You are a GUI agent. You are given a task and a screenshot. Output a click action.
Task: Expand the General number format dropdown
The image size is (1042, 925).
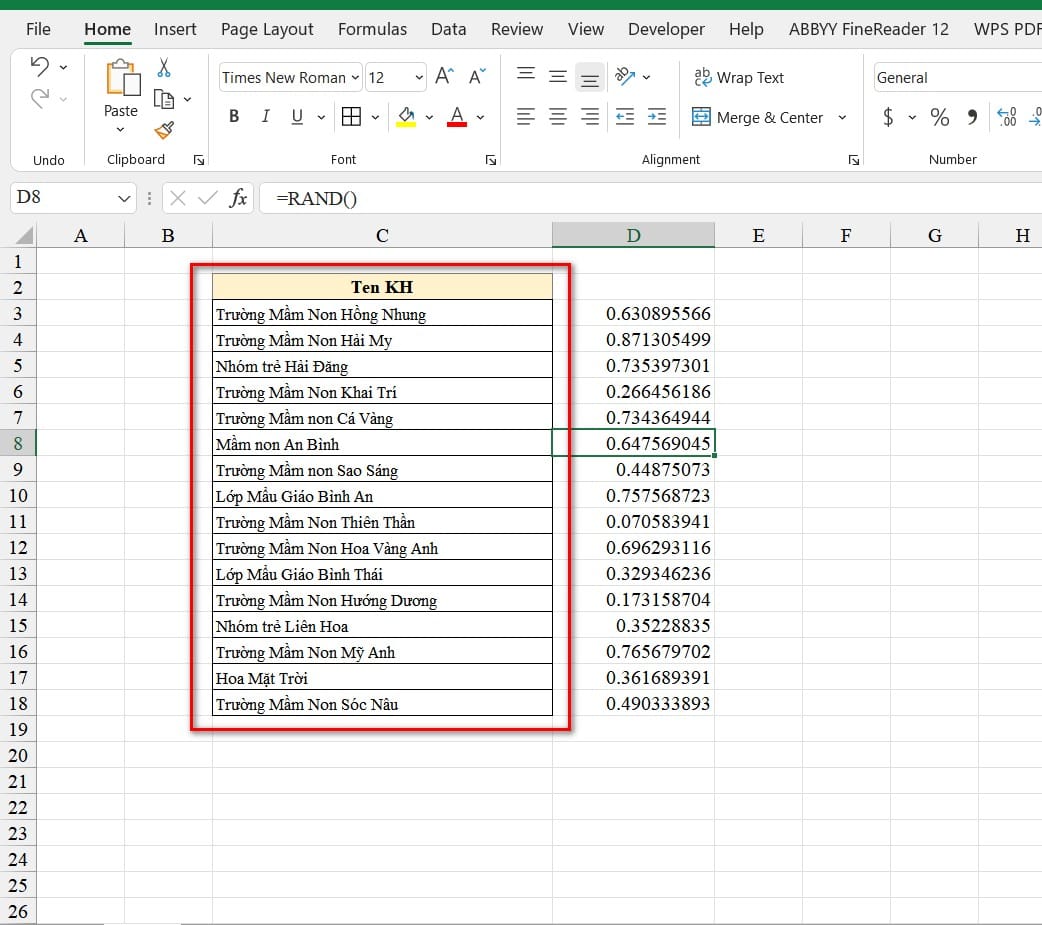[x=956, y=77]
